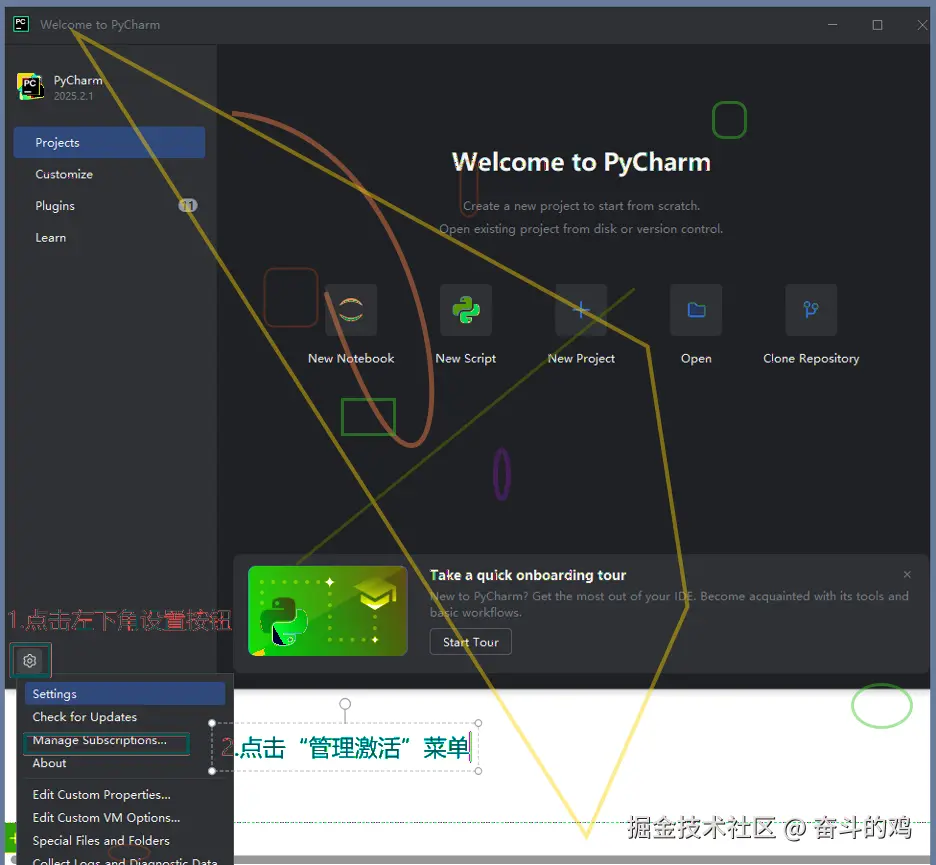This screenshot has width=936, height=865.
Task: Click the Open folder icon
Action: 696,310
